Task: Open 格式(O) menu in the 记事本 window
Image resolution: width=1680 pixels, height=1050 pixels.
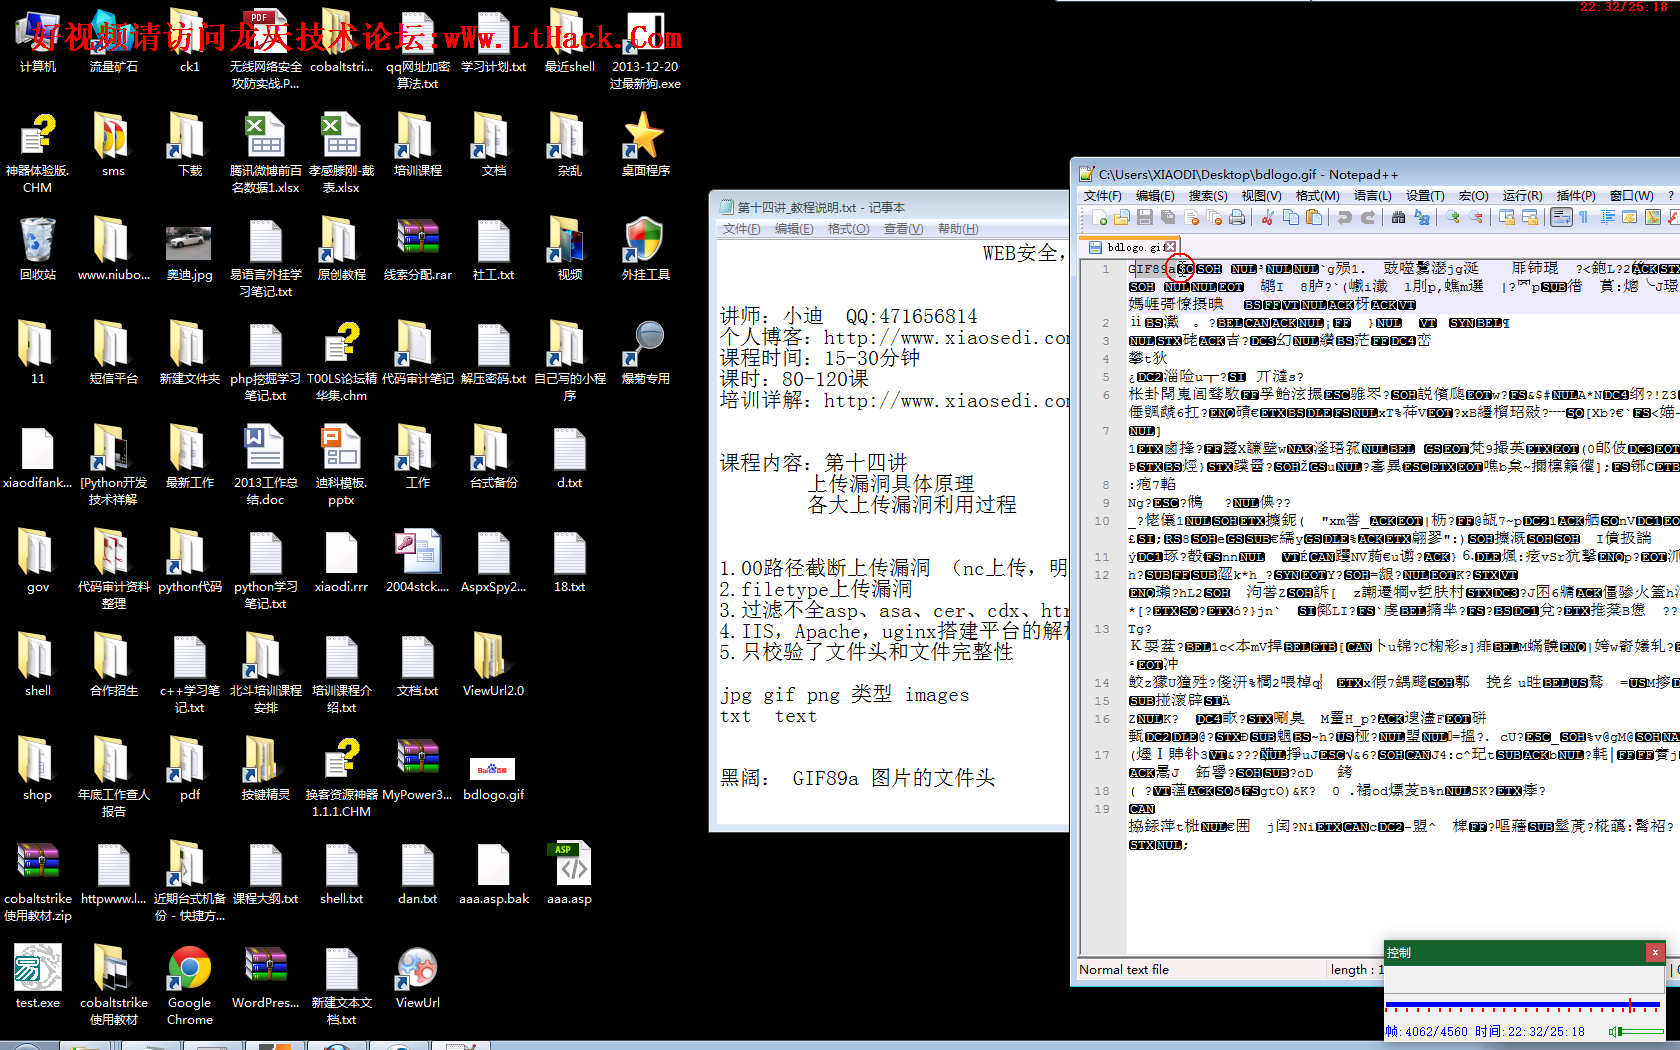Action: [x=848, y=229]
